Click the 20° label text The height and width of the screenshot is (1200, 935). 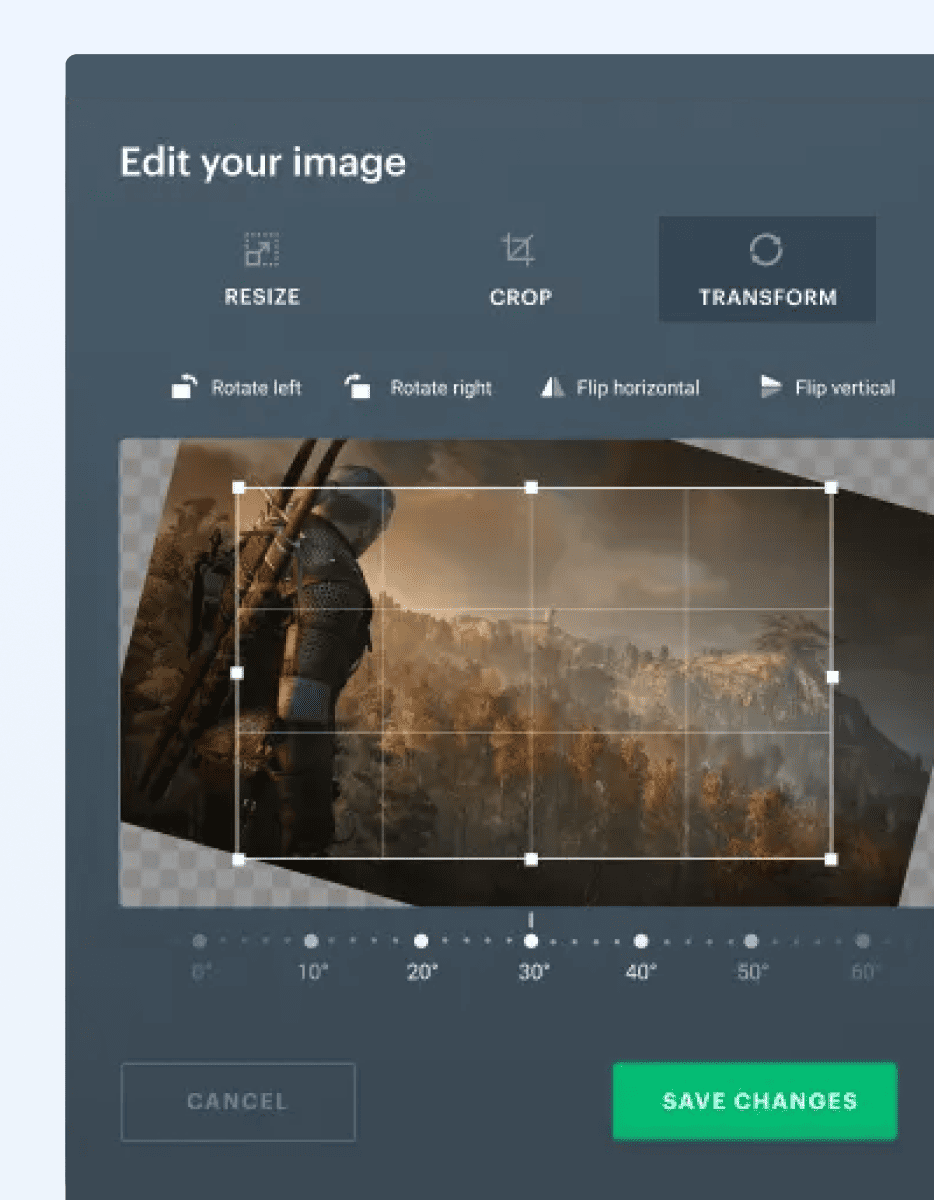[x=423, y=972]
